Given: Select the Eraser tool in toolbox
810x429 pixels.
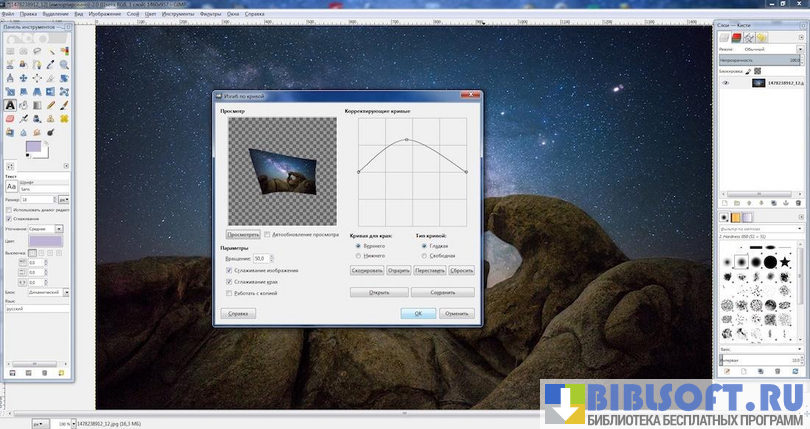Looking at the screenshot, I should (9, 117).
